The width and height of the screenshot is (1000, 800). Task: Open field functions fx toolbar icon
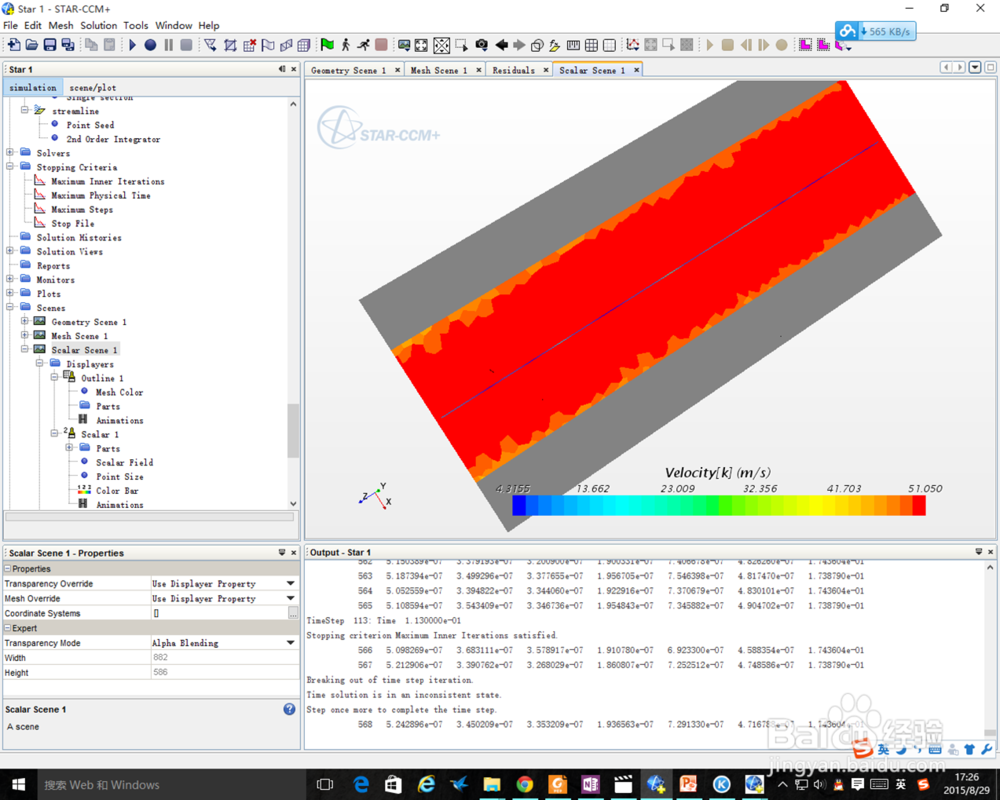pos(555,45)
